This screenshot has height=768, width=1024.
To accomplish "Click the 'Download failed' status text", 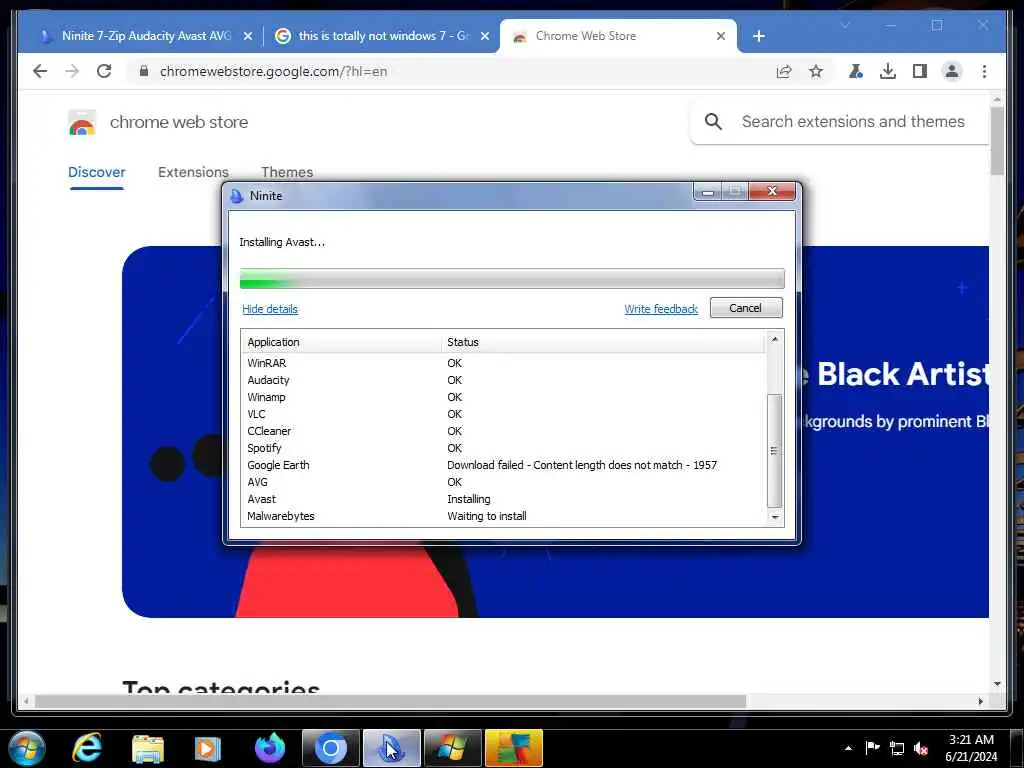I will point(582,465).
